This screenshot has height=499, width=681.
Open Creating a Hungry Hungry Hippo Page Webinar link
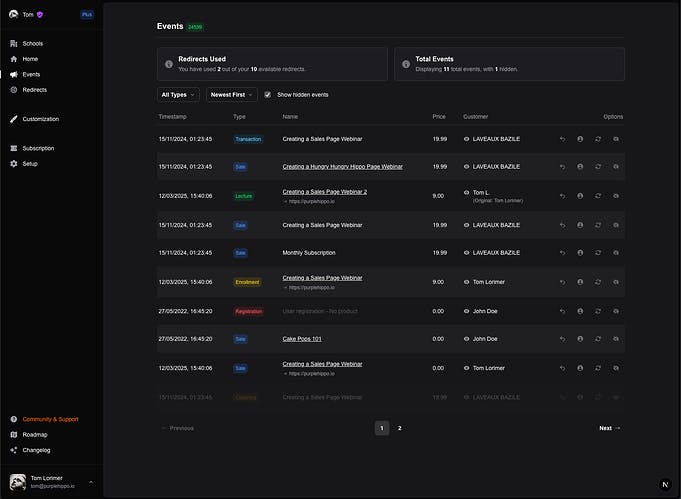pos(343,167)
